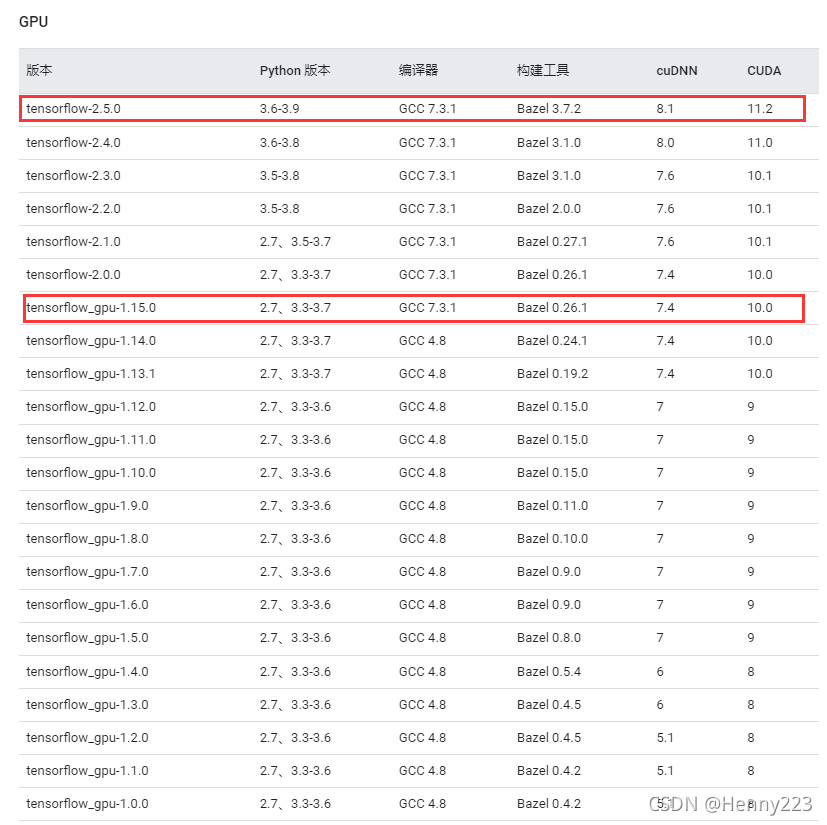Click the tensorflow_gpu-1.8.0 version cell
The height and width of the screenshot is (825, 827).
87,539
